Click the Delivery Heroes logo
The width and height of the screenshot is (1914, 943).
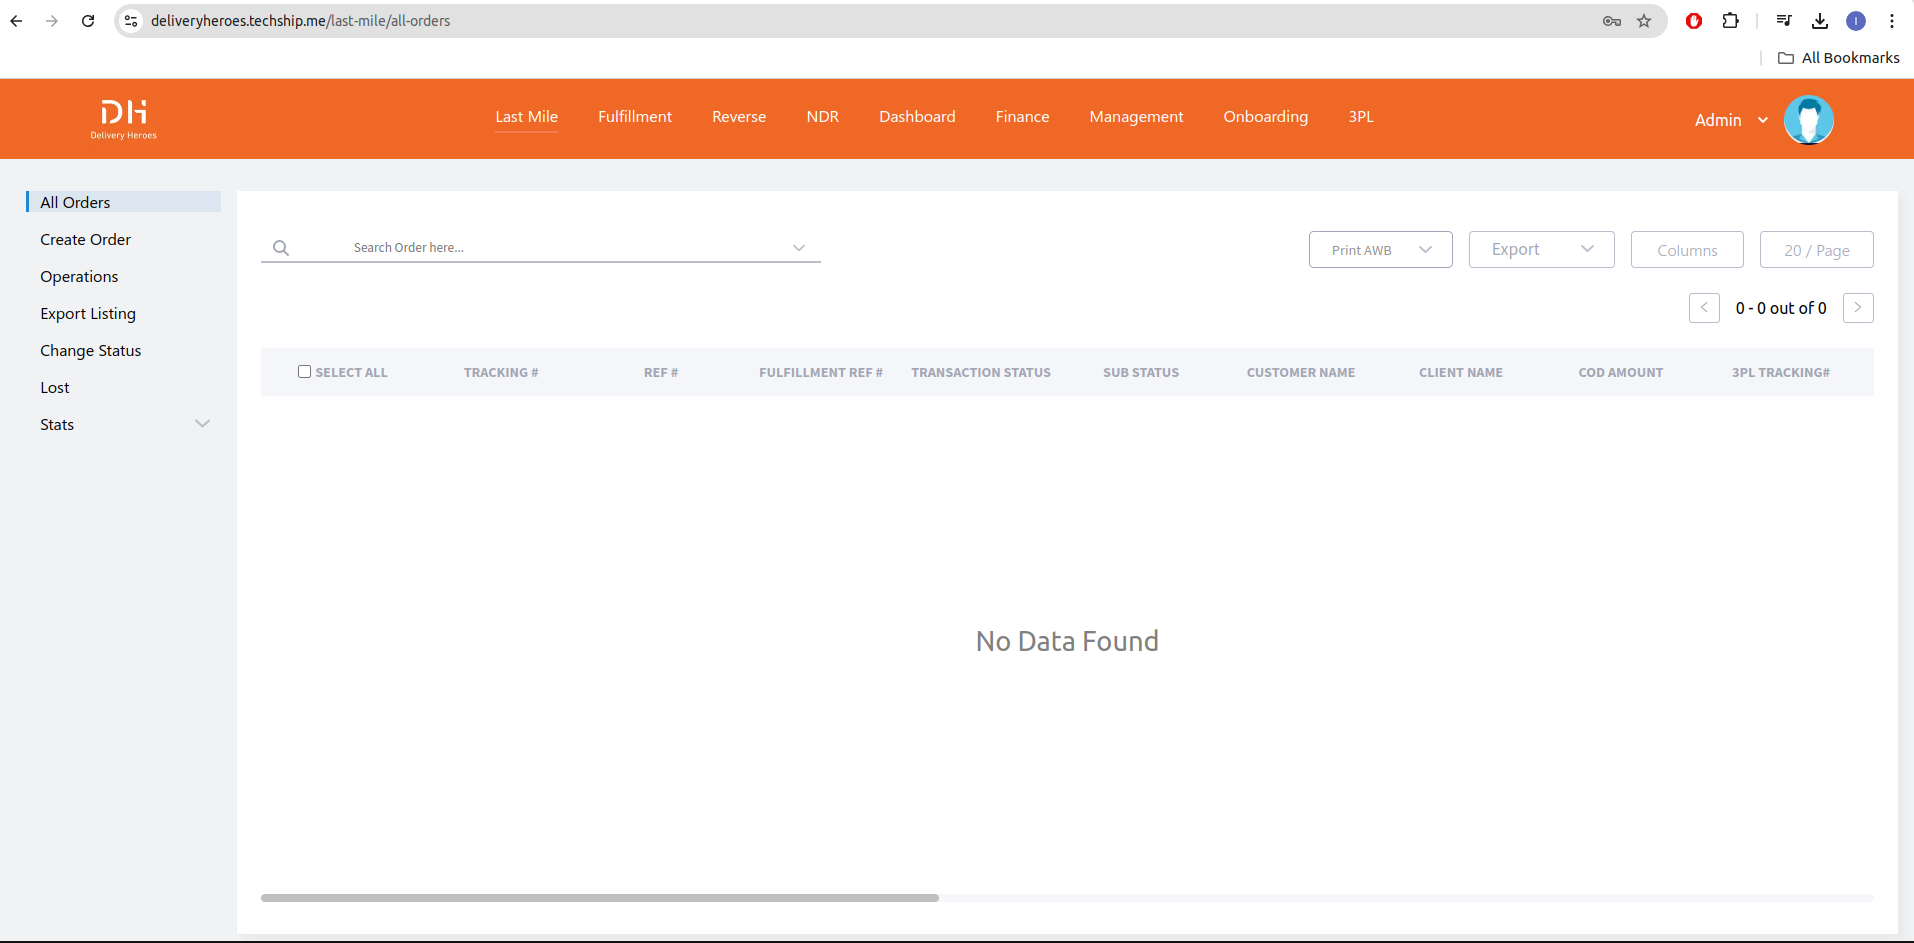[x=123, y=119]
